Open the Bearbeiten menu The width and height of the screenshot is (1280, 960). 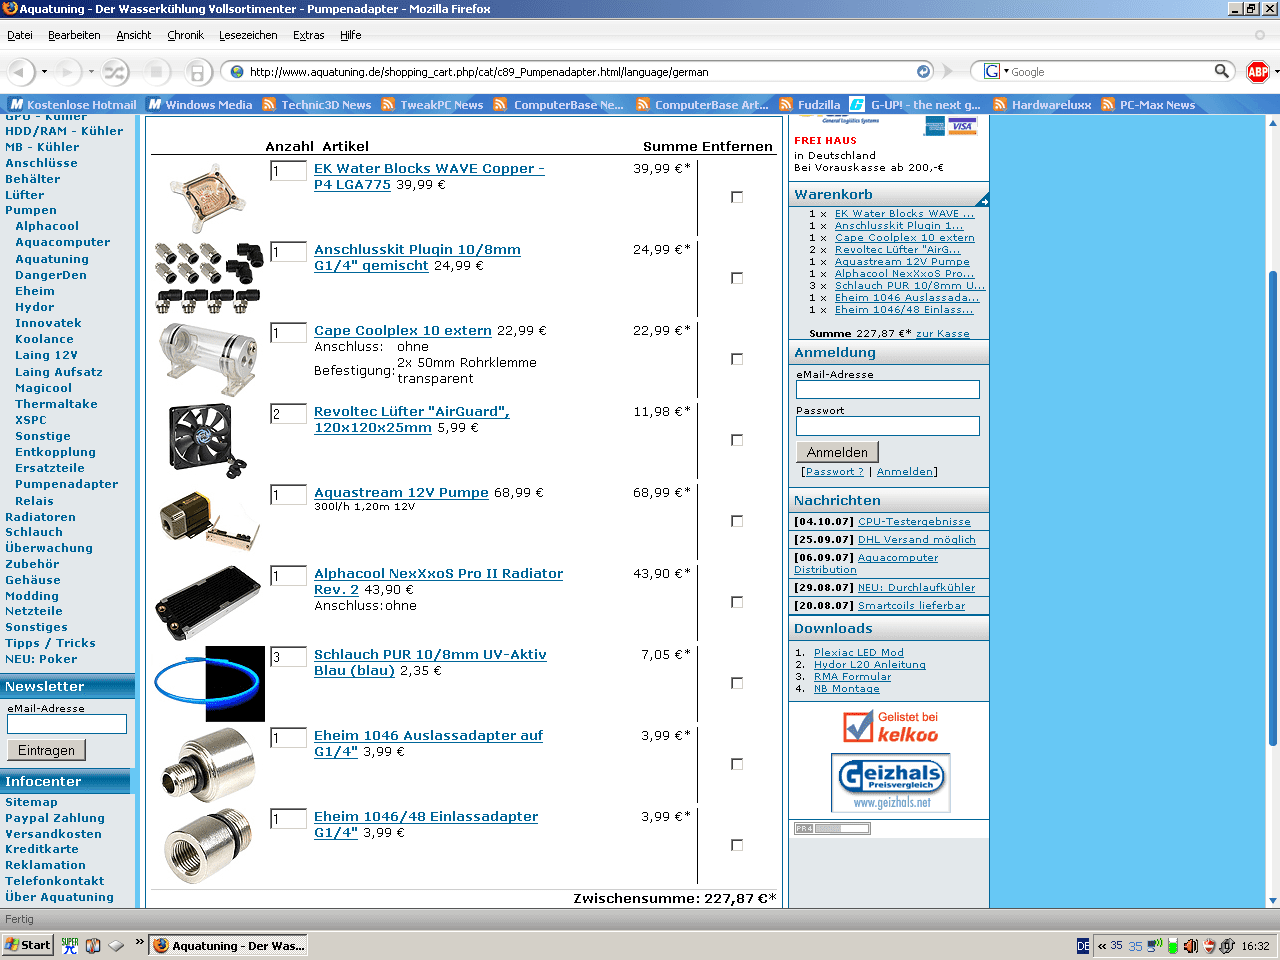click(74, 35)
